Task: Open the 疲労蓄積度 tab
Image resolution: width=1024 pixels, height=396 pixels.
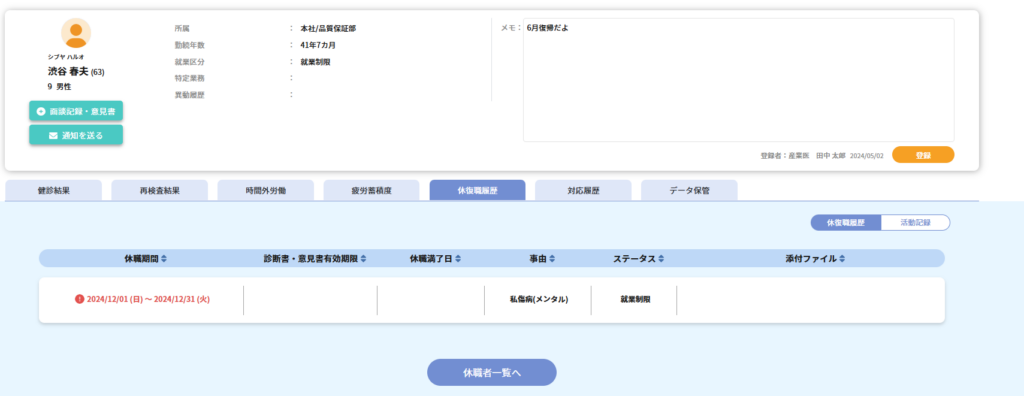Action: [372, 191]
